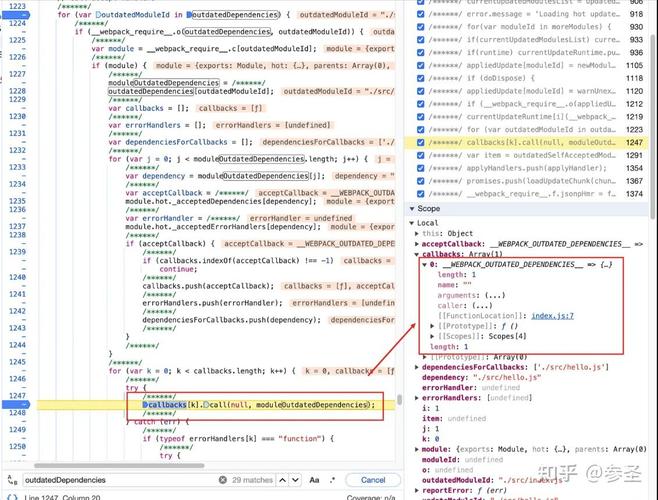Expand the module object in scope
The image size is (658, 500).
[x=417, y=449]
